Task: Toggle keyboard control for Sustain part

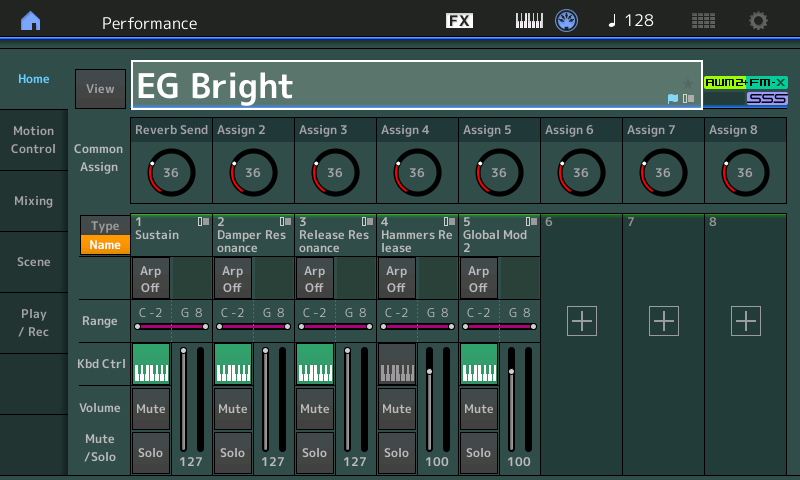Action: coord(151,364)
